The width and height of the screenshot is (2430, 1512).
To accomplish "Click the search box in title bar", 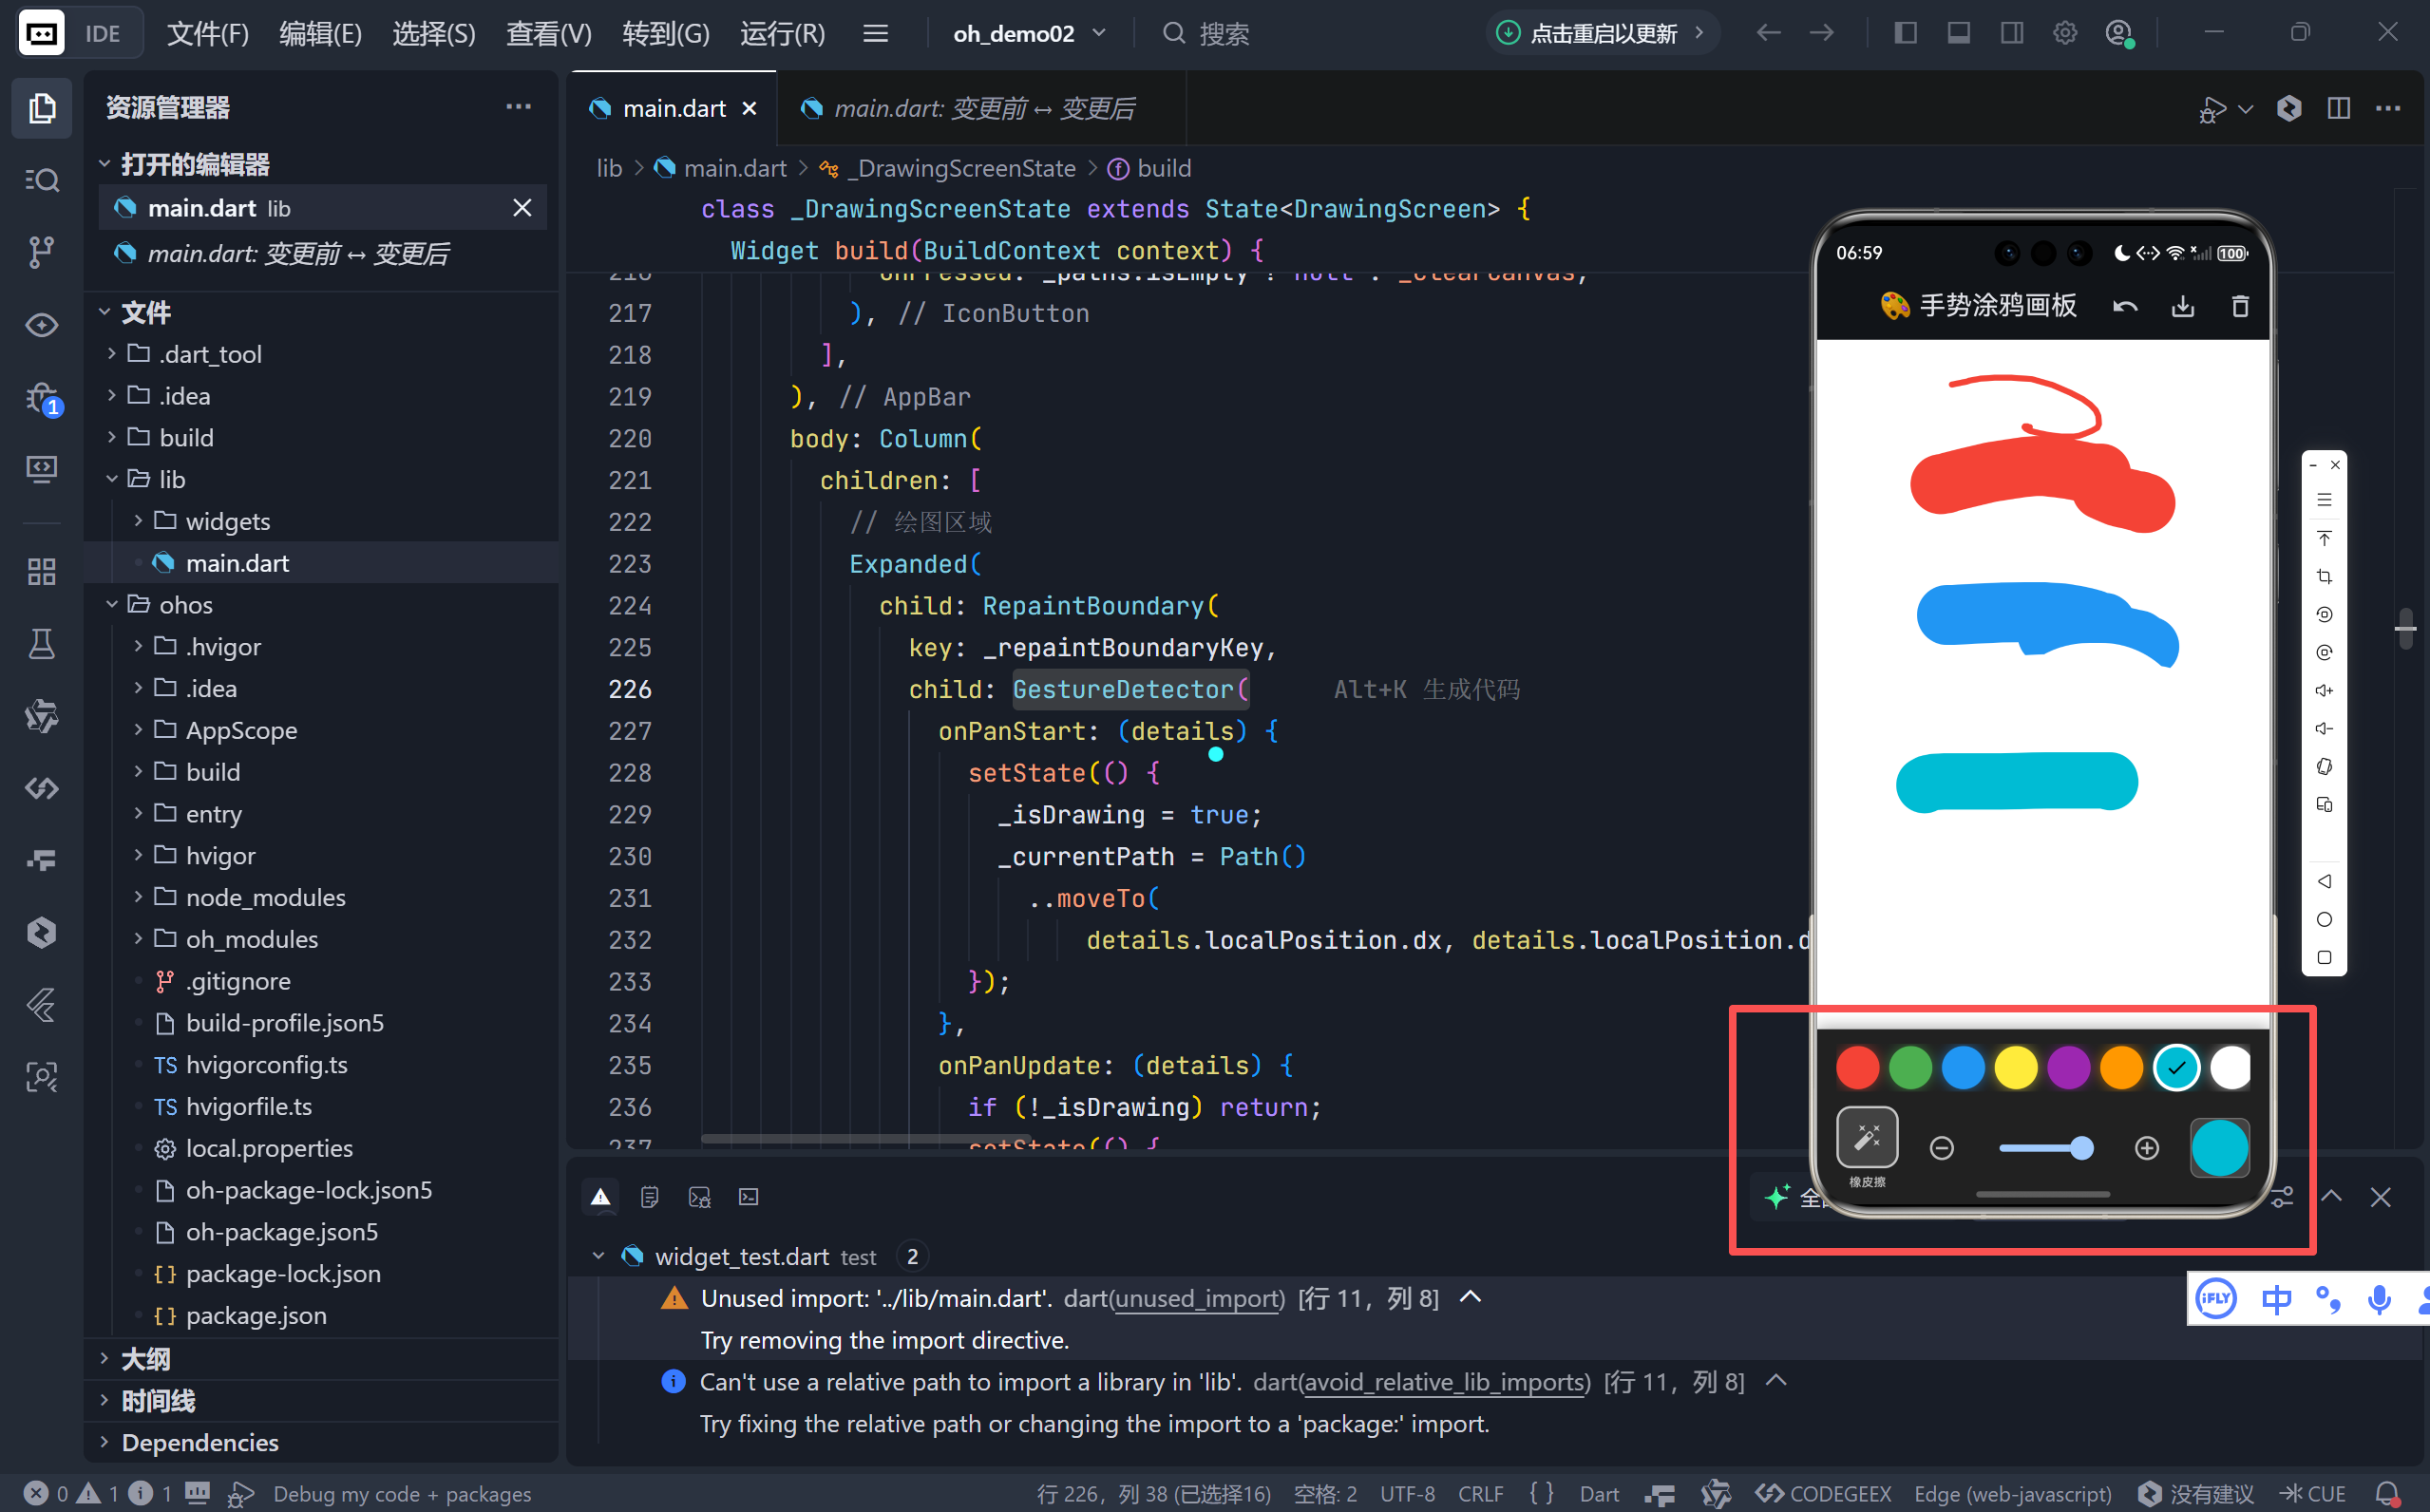I will pos(1224,33).
